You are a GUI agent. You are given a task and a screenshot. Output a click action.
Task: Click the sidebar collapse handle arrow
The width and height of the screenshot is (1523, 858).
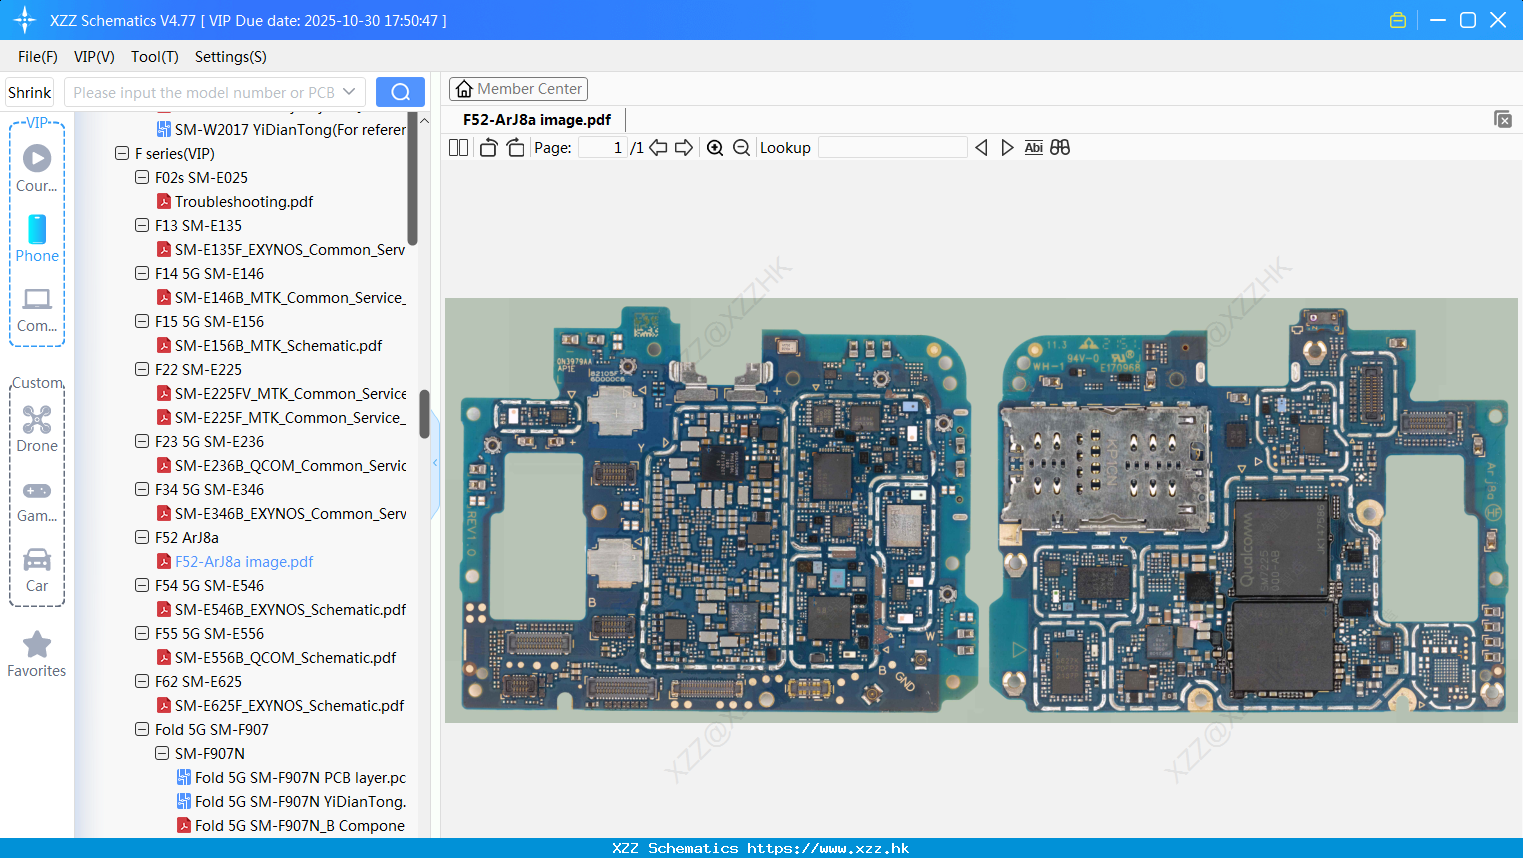(435, 463)
